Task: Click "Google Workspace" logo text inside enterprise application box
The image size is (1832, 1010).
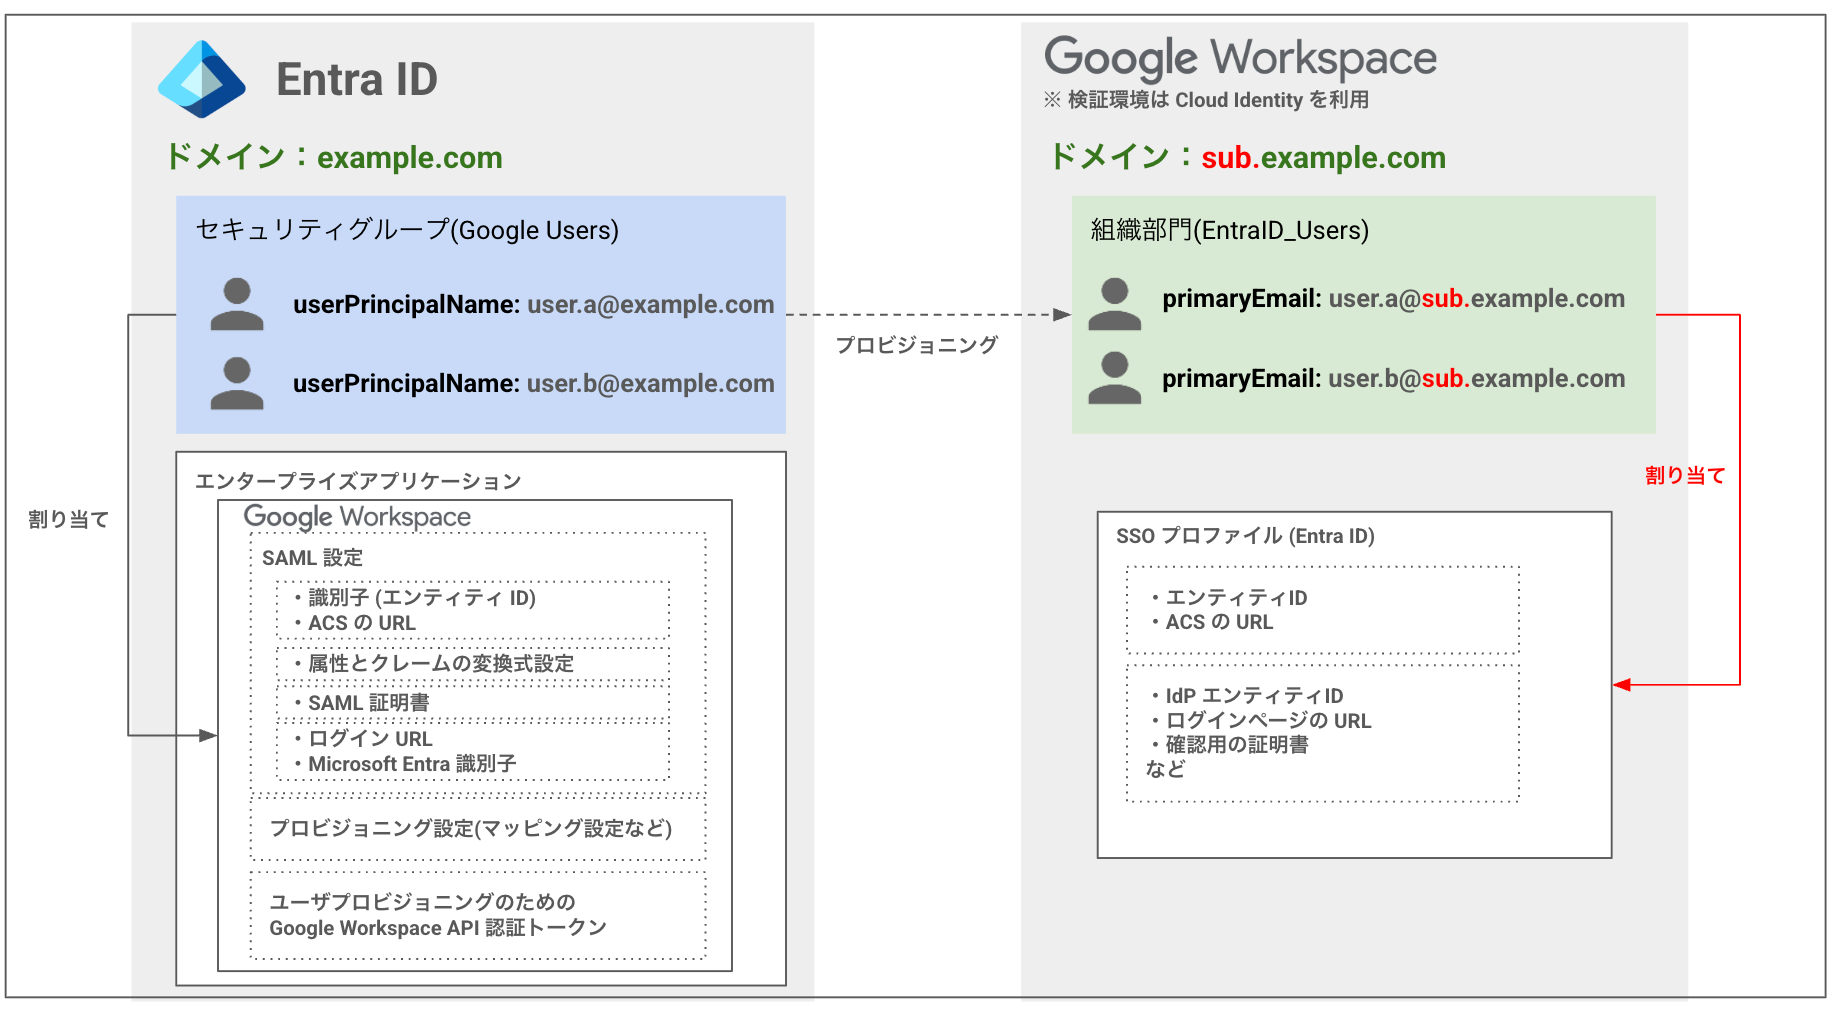Action: point(357,517)
